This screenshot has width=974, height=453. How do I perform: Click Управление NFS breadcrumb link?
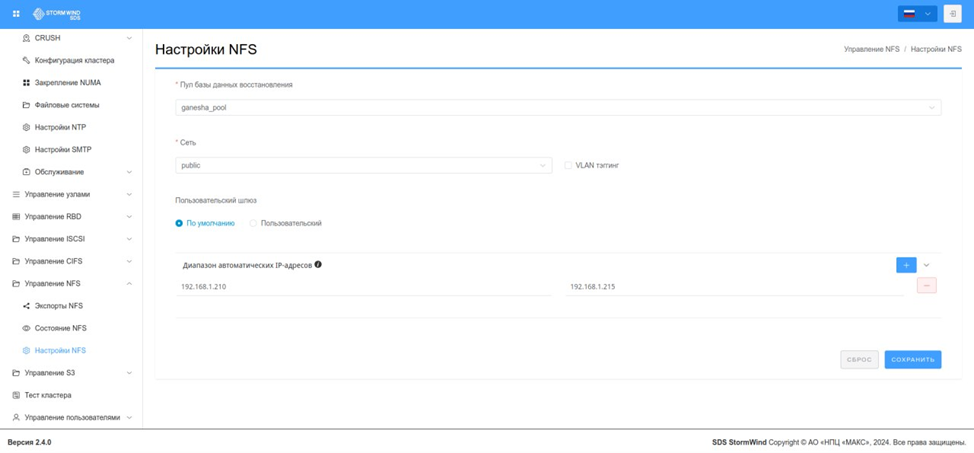click(872, 48)
